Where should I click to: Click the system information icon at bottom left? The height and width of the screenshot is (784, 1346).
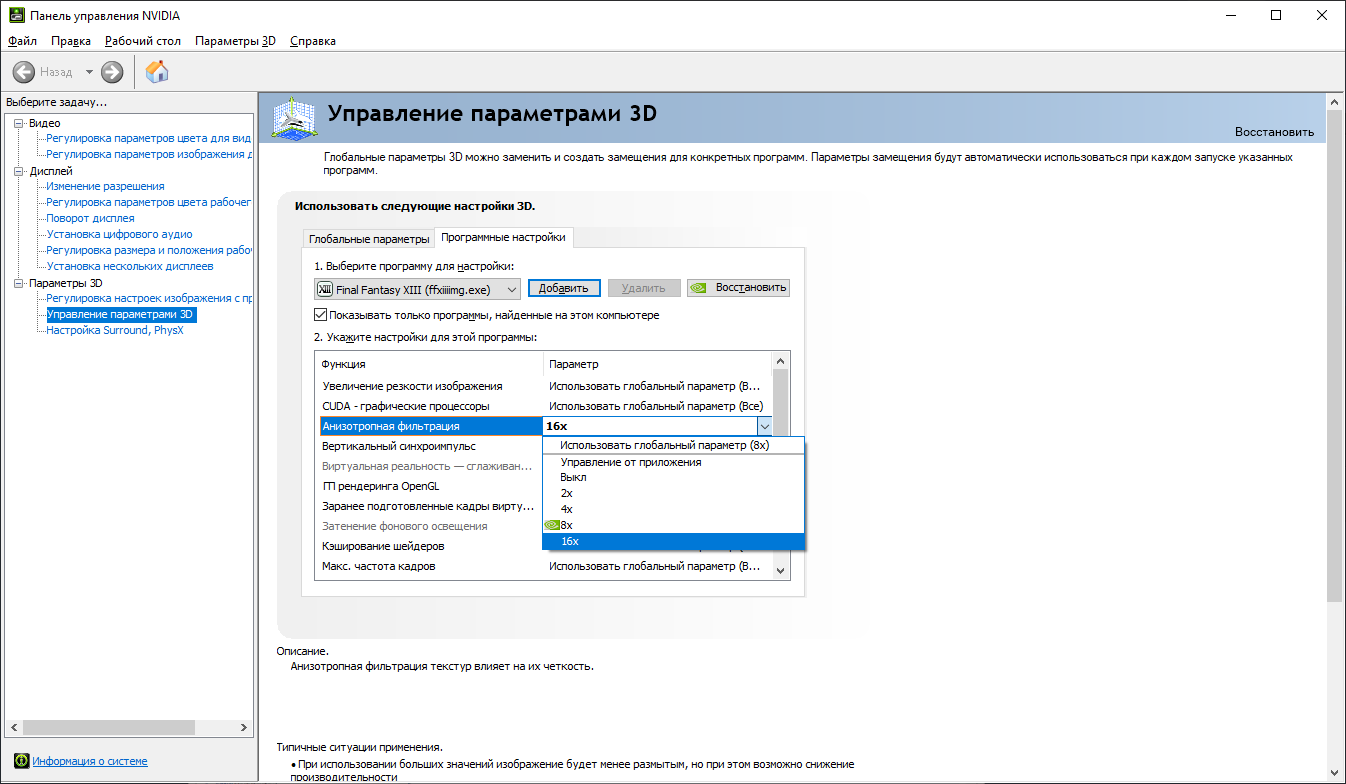(x=21, y=761)
